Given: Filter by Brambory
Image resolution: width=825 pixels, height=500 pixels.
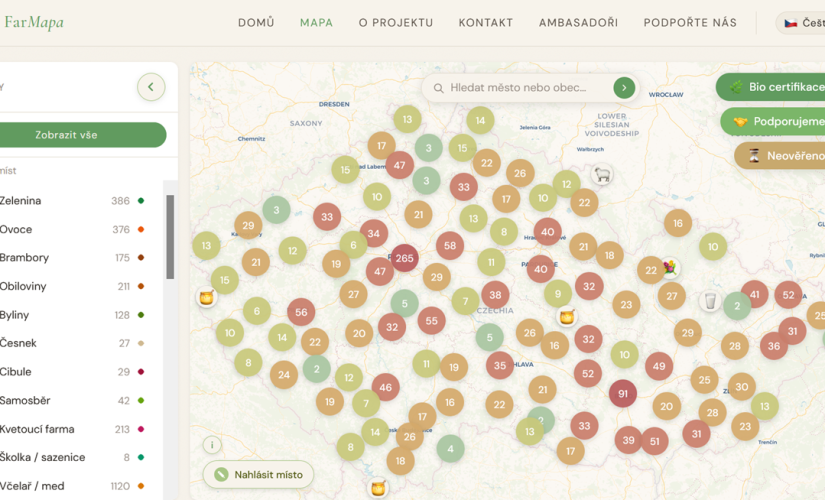Looking at the screenshot, I should coord(72,258).
